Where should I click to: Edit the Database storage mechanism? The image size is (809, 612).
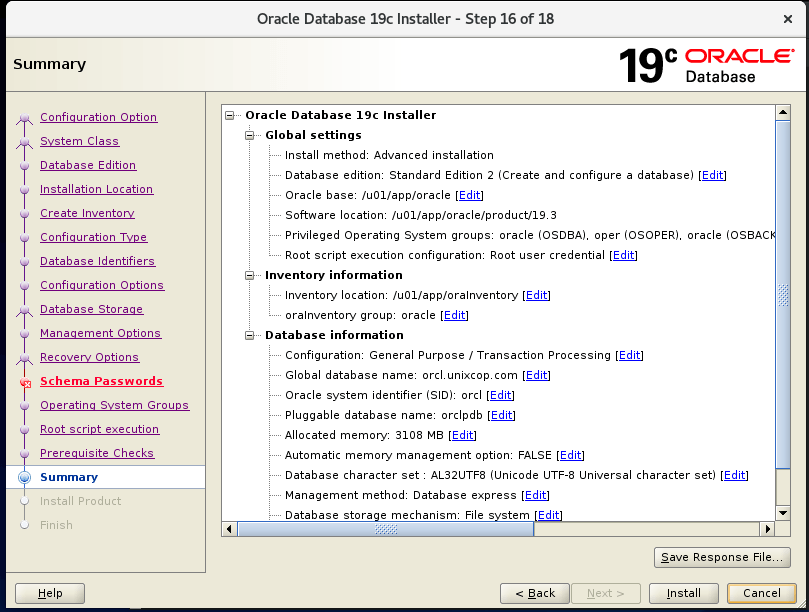[548, 515]
